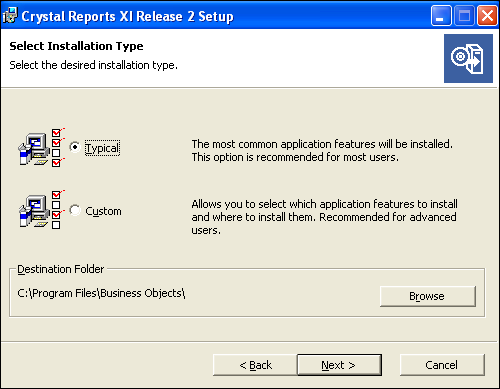
Task: Click the Typical option label text
Action: point(102,148)
